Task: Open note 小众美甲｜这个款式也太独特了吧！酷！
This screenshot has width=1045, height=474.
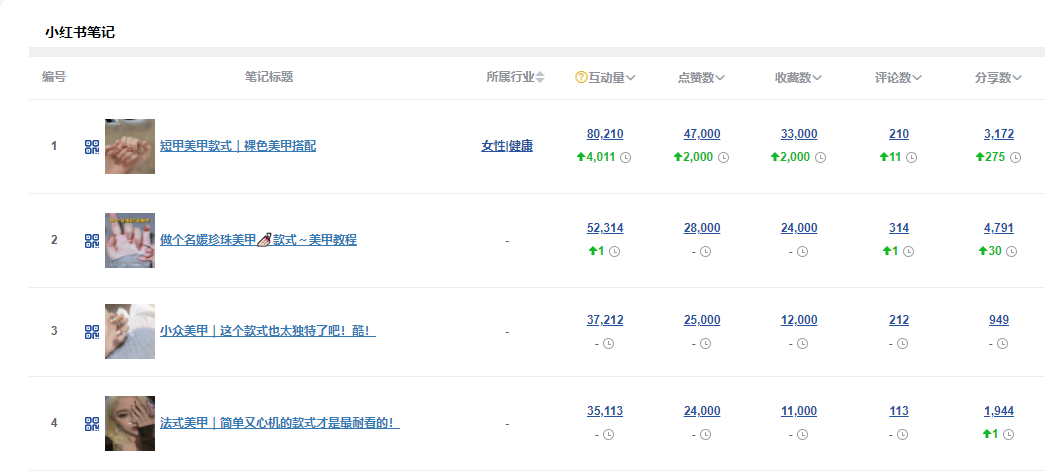Action: pos(268,331)
